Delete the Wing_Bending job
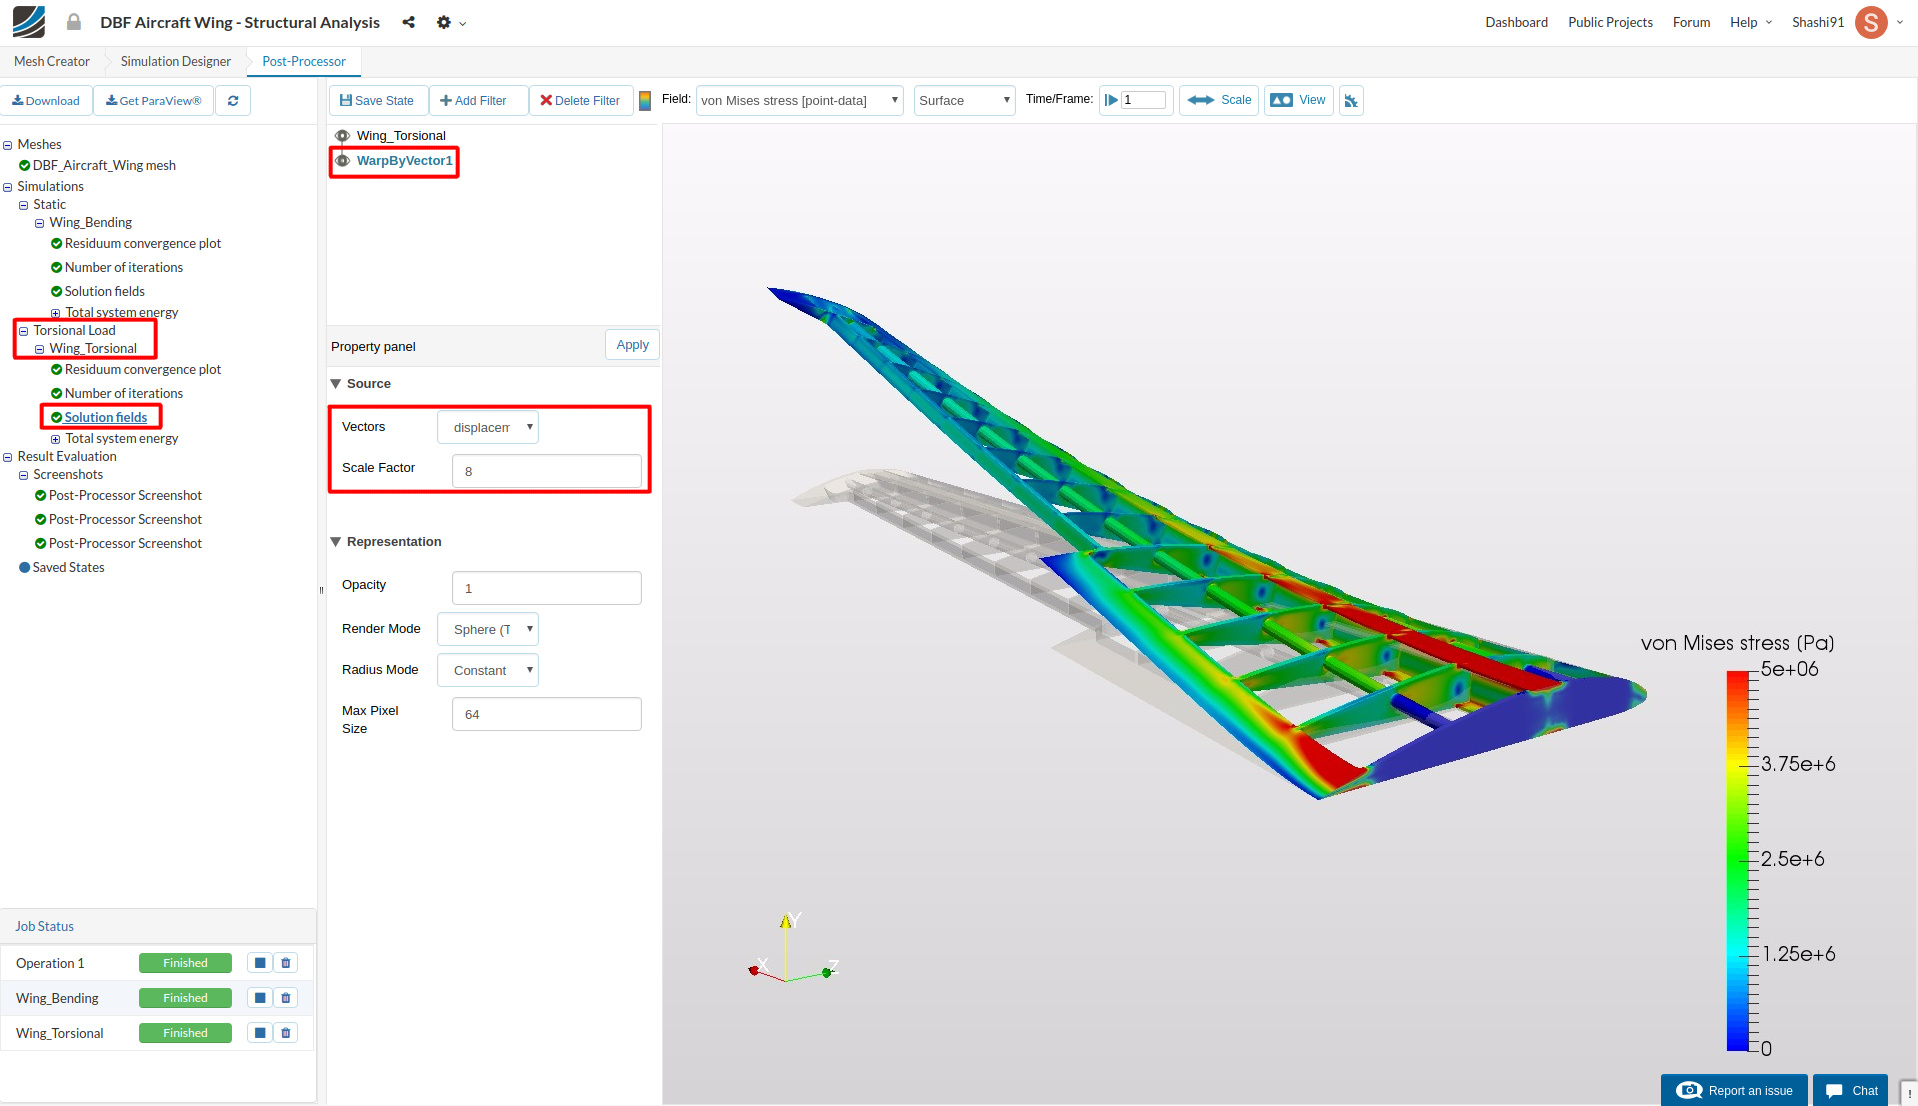The height and width of the screenshot is (1106, 1918). pos(286,998)
